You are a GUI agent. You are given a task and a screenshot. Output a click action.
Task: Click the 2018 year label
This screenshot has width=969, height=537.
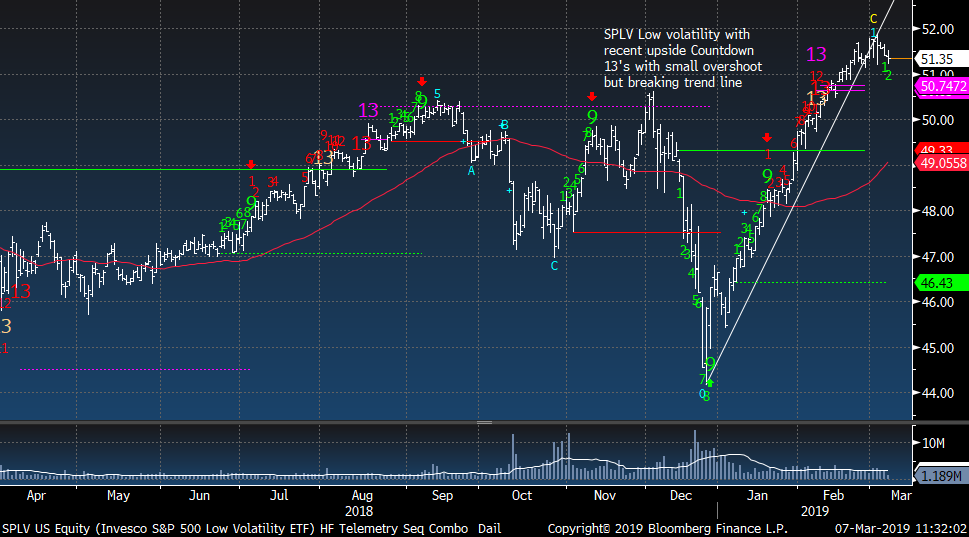coord(359,512)
